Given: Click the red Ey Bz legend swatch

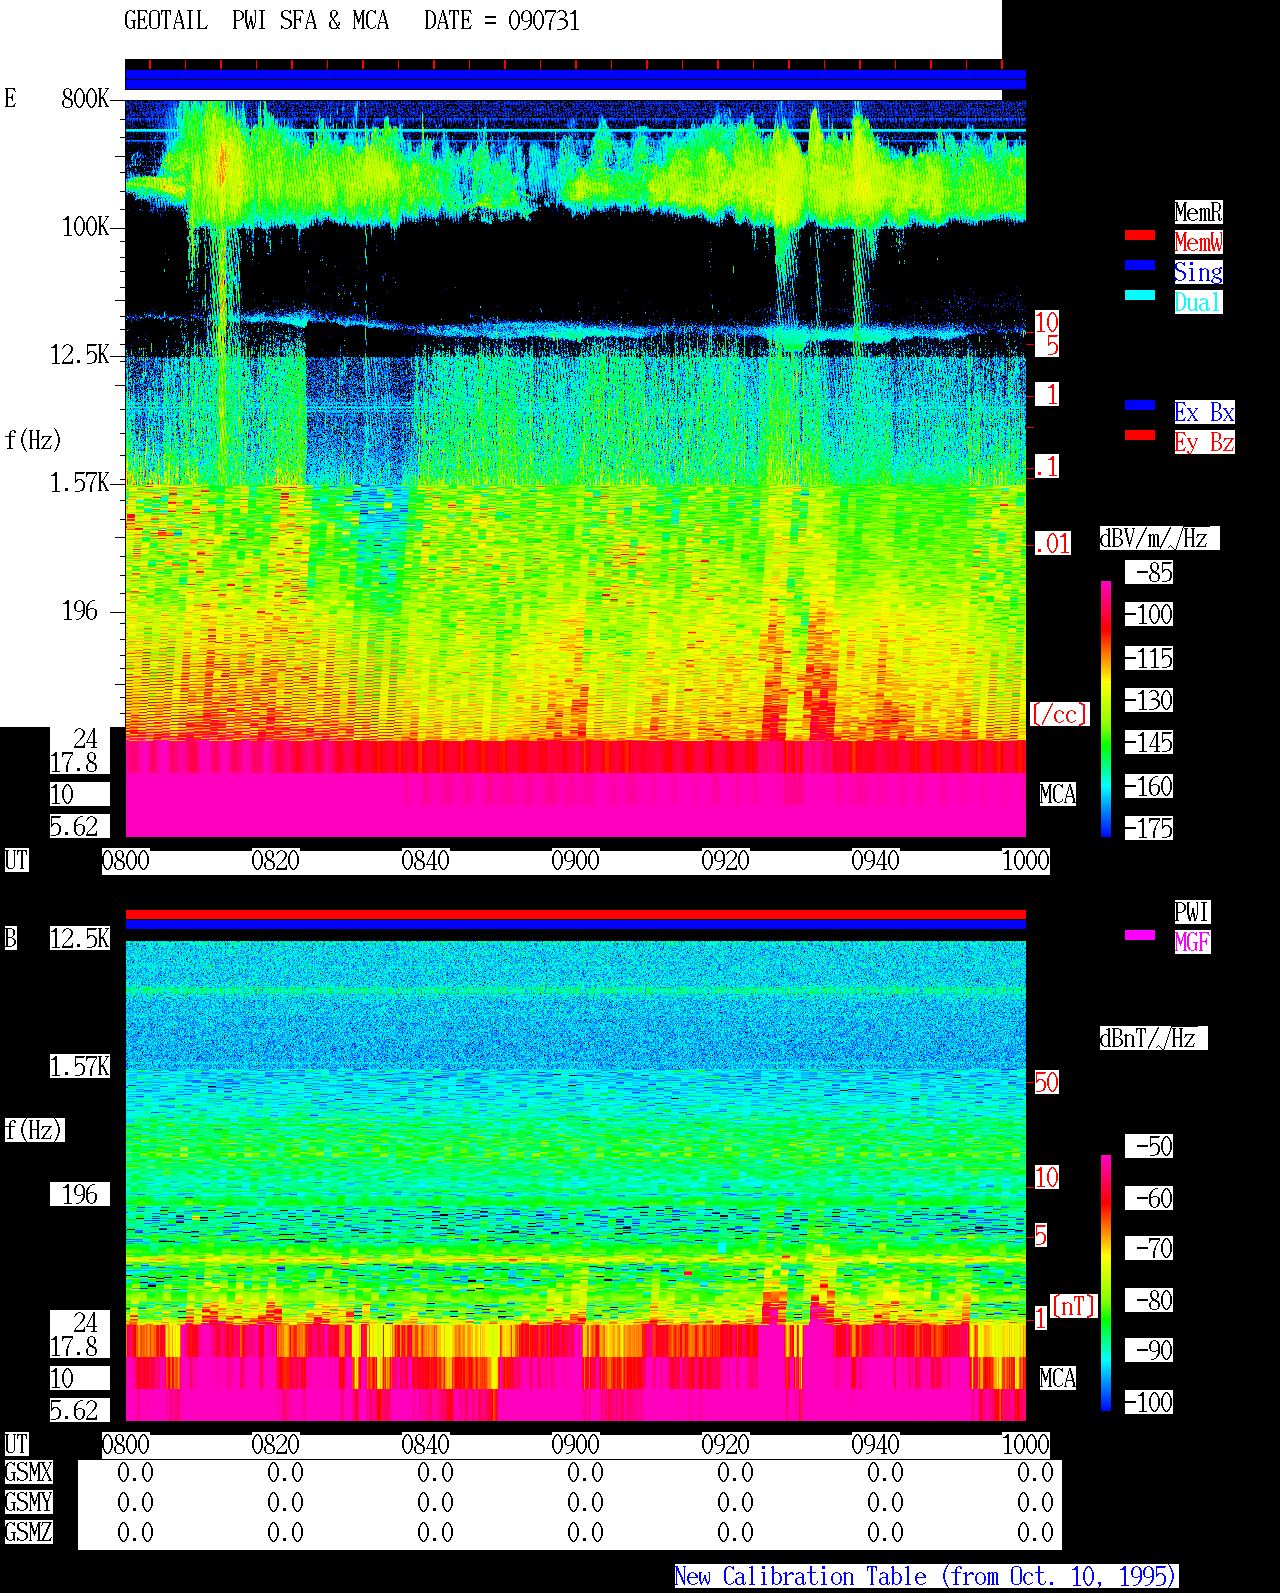Looking at the screenshot, I should click(1140, 435).
